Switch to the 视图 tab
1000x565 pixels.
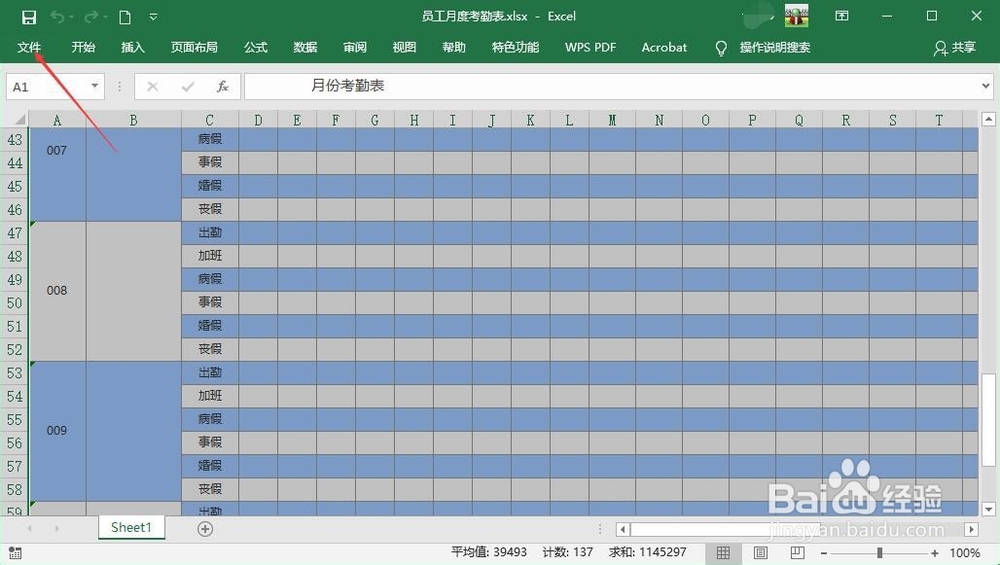(x=404, y=47)
